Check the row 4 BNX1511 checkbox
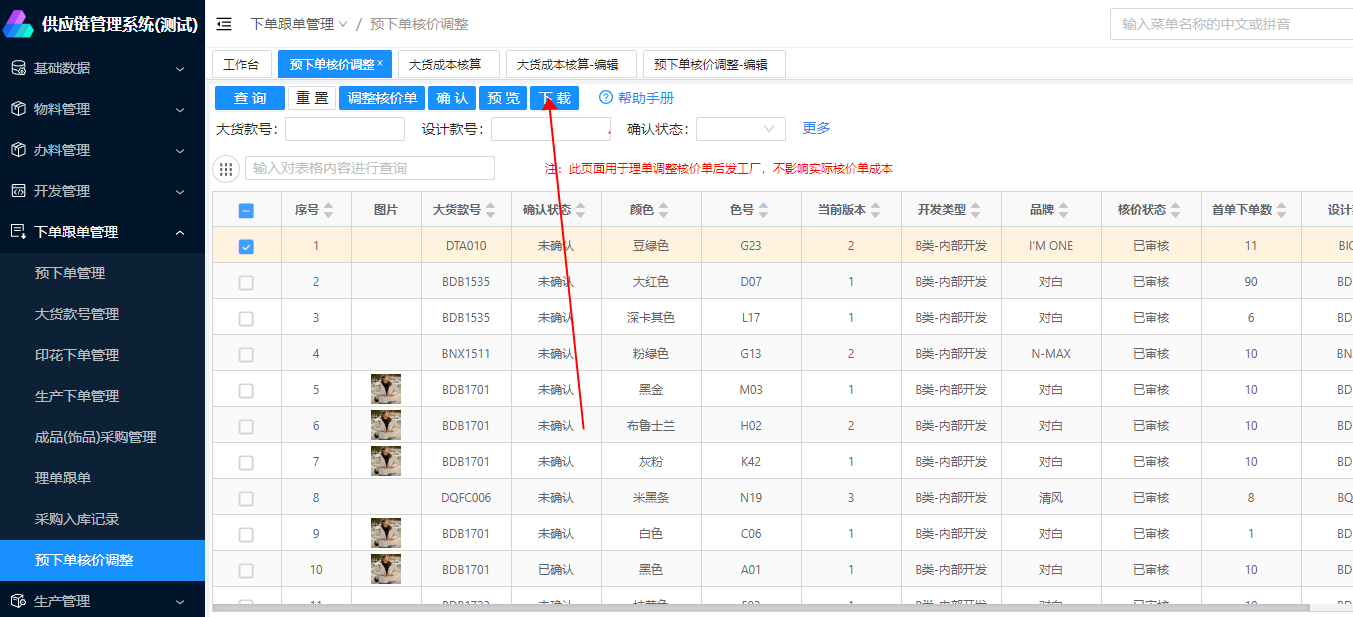Image resolution: width=1353 pixels, height=617 pixels. (246, 354)
